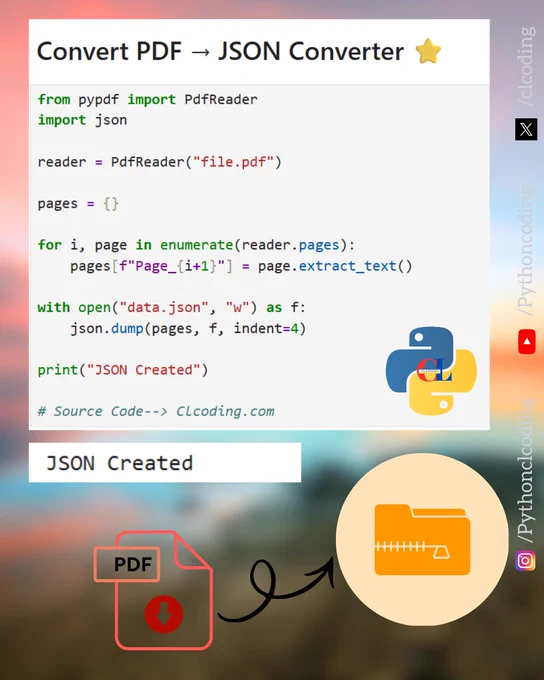Click the print("JSON Created") code line

(x=123, y=370)
